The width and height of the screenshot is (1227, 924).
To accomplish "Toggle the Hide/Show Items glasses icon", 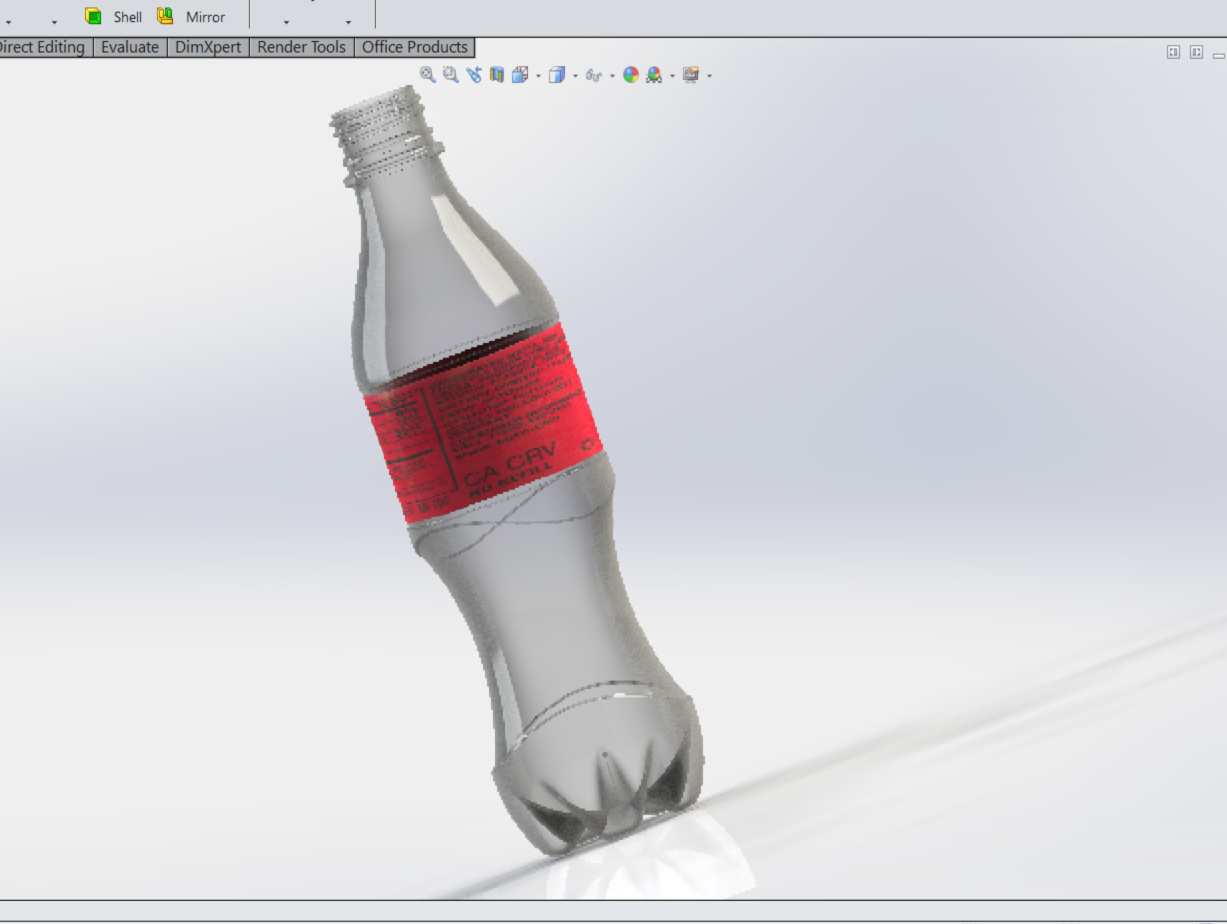I will tap(594, 75).
